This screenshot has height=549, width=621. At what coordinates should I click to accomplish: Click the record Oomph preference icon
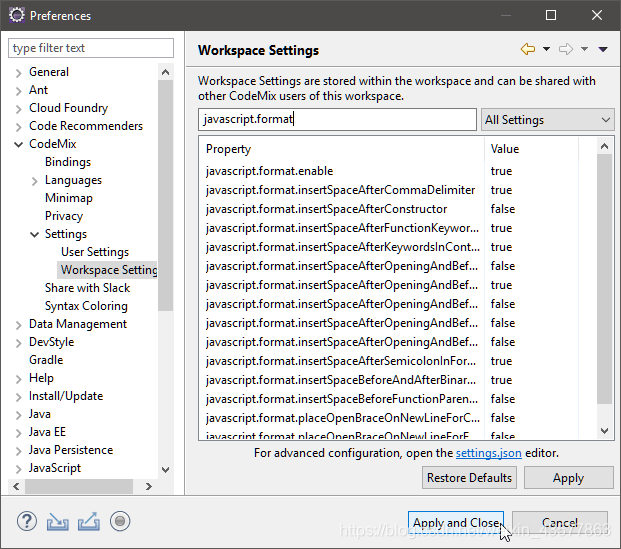(x=120, y=521)
